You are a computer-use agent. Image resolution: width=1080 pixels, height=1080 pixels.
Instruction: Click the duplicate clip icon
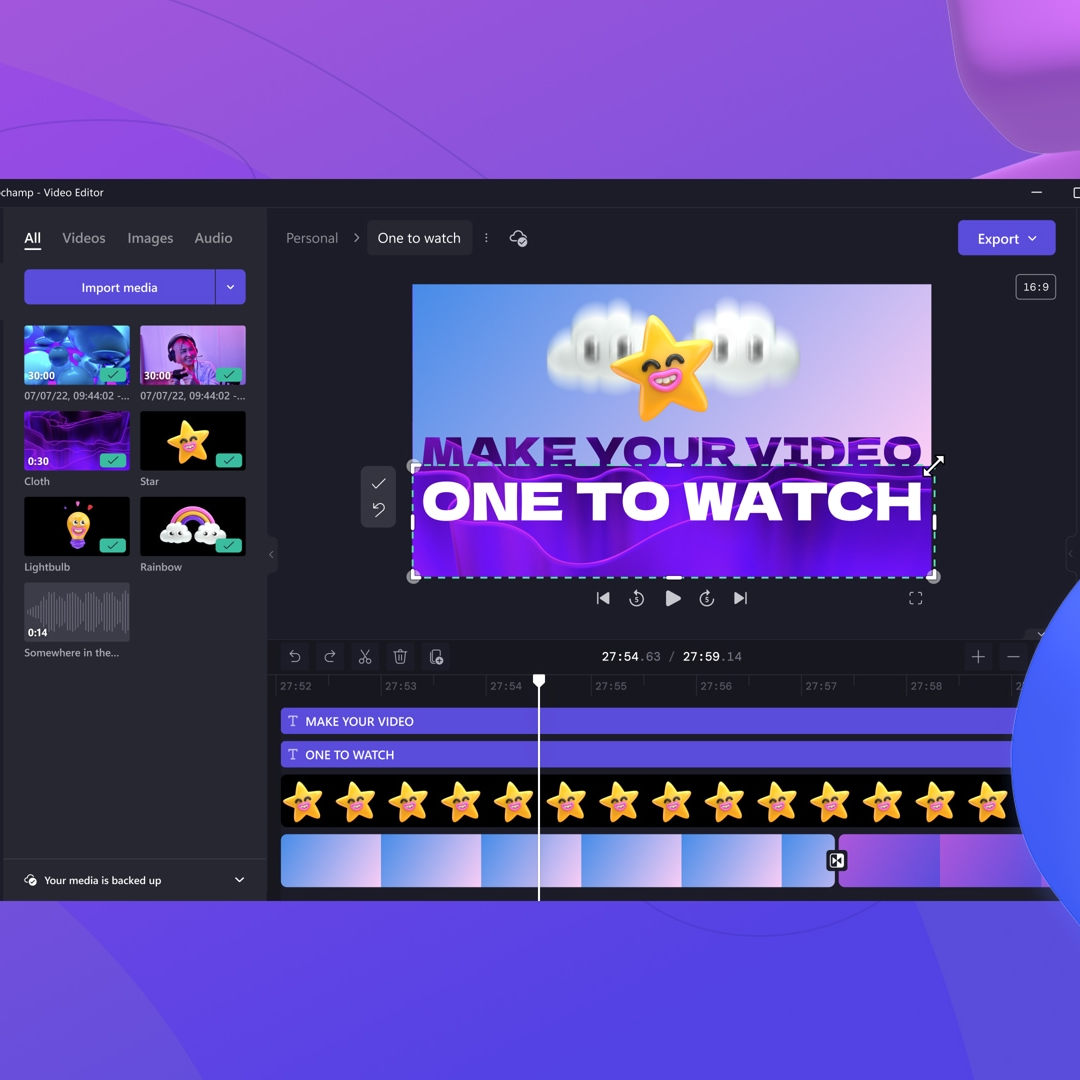pos(436,656)
